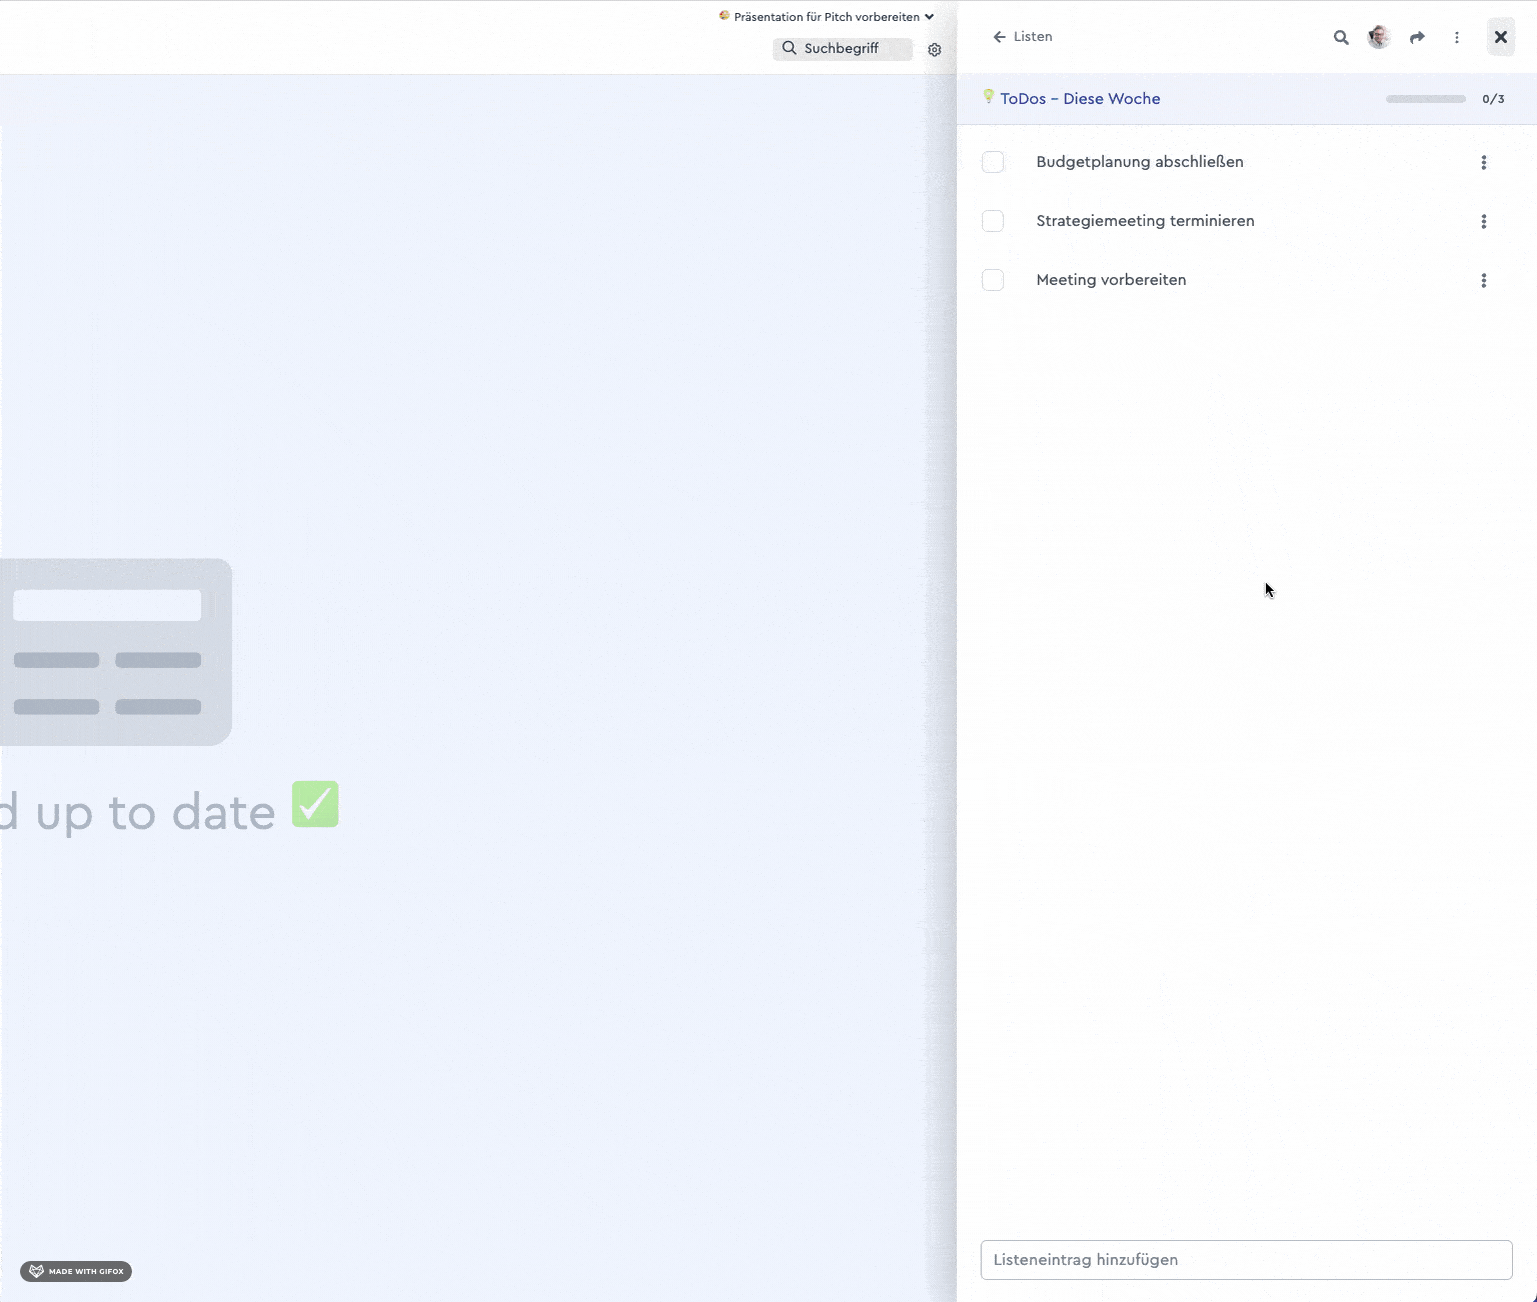Share the list with the arrow icon
The width and height of the screenshot is (1537, 1302).
coord(1417,38)
